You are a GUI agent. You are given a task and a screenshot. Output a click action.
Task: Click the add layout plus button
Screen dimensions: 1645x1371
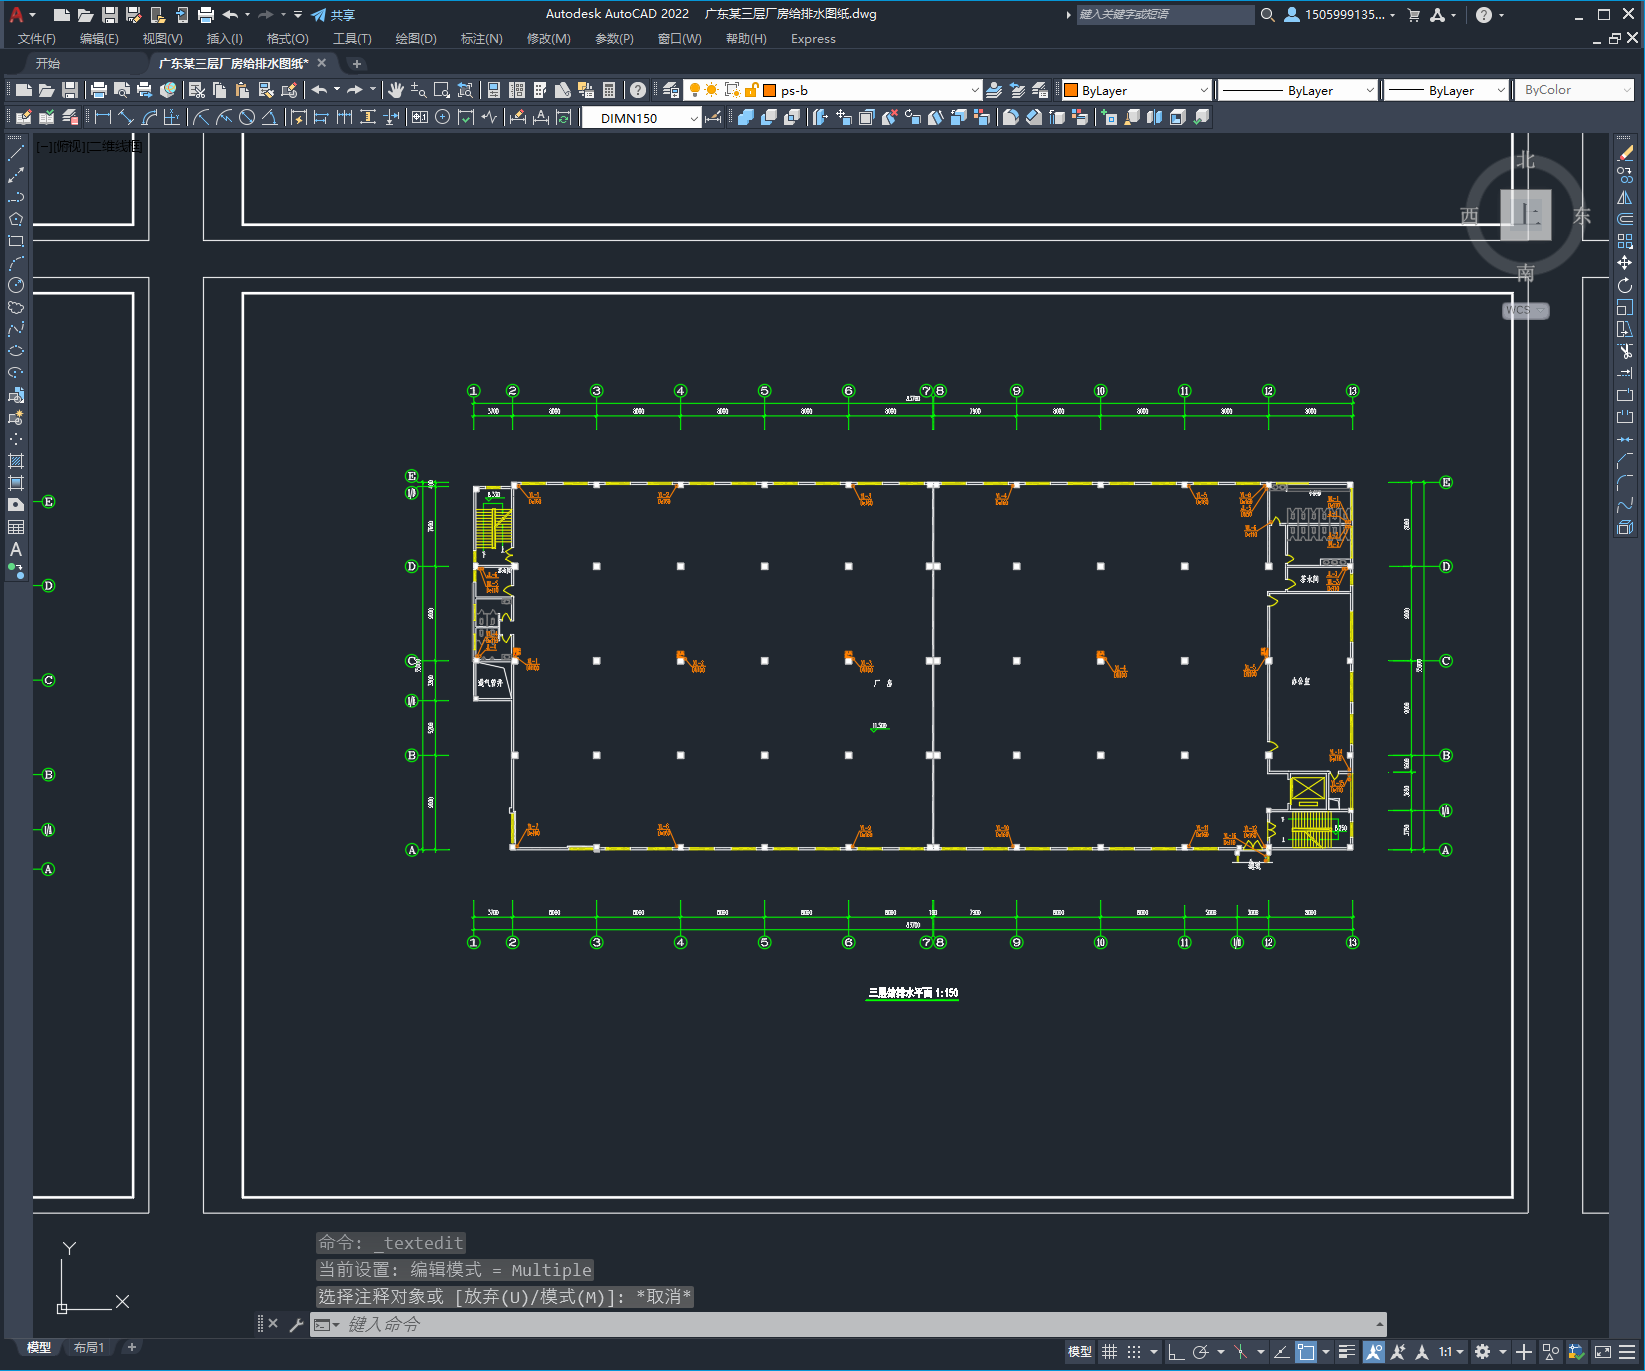tap(131, 1347)
